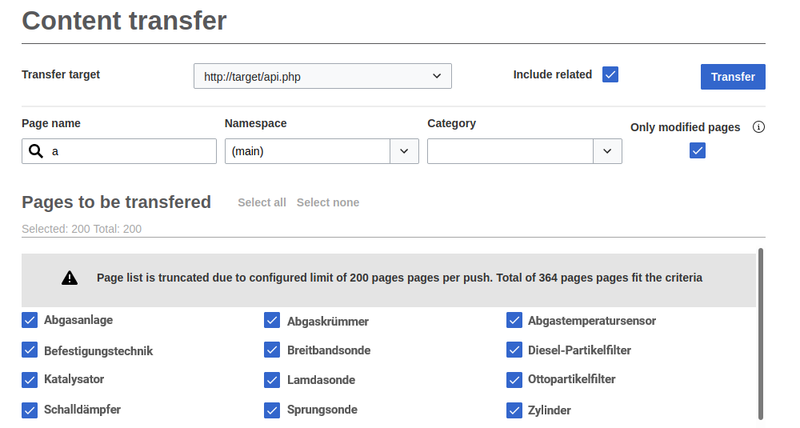Click the Select all link
The width and height of the screenshot is (800, 428).
[262, 203]
